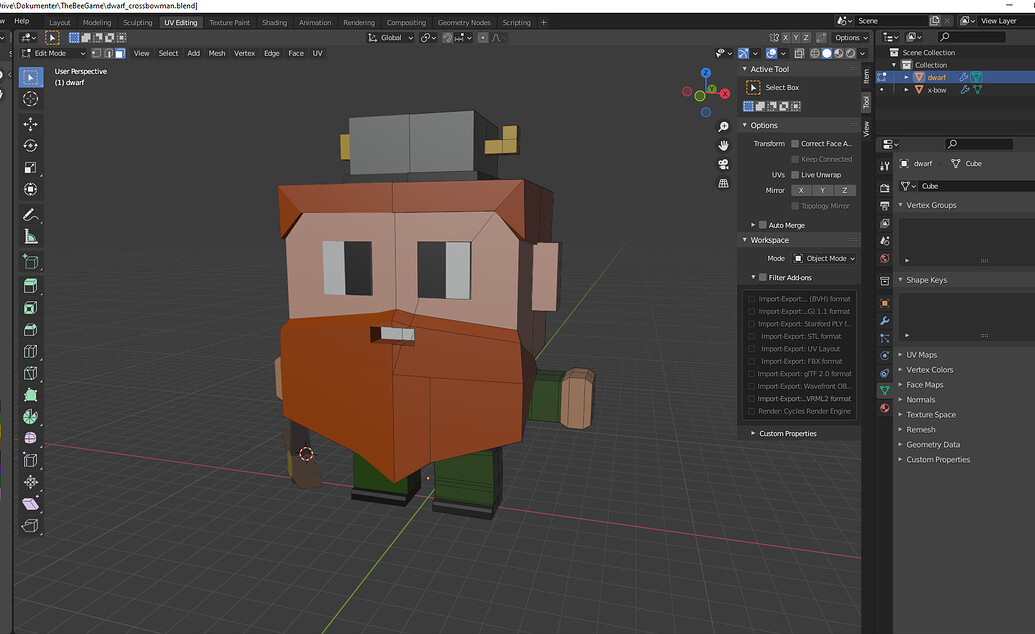Click the pan hand viewport gizmo
This screenshot has width=1035, height=634.
click(723, 145)
